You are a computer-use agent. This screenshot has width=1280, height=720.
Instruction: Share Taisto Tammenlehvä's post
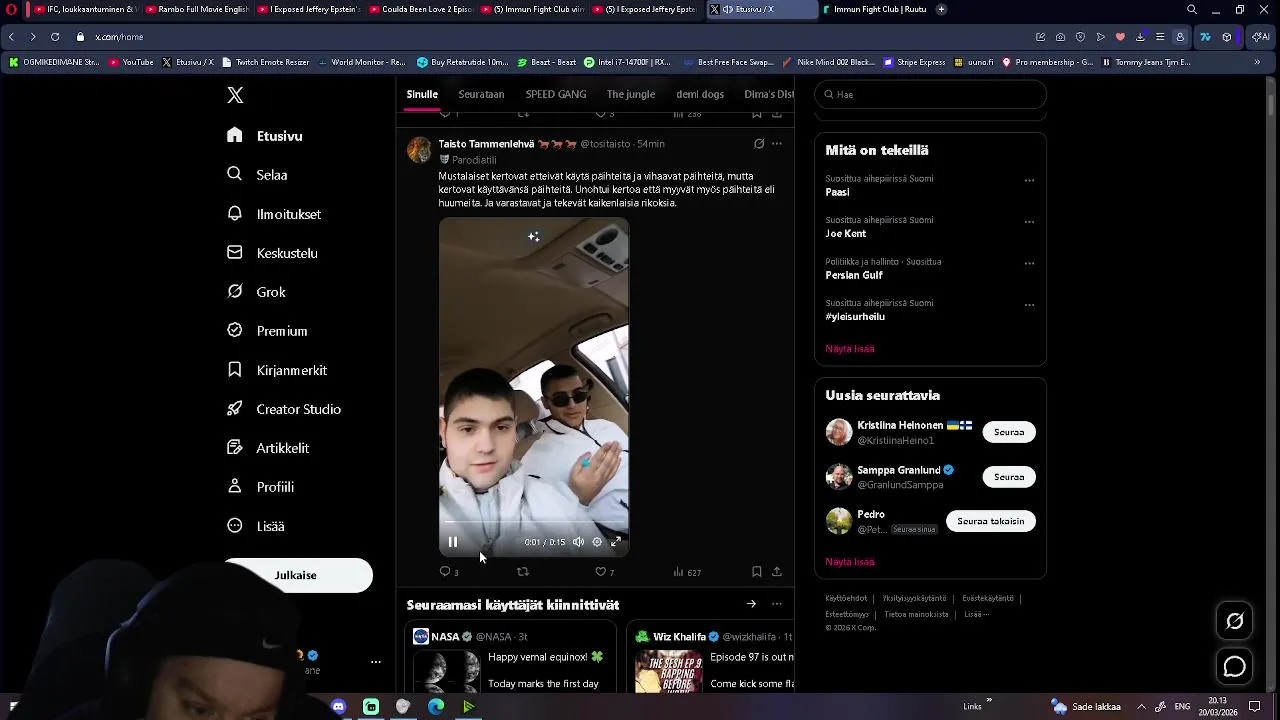[x=777, y=572]
